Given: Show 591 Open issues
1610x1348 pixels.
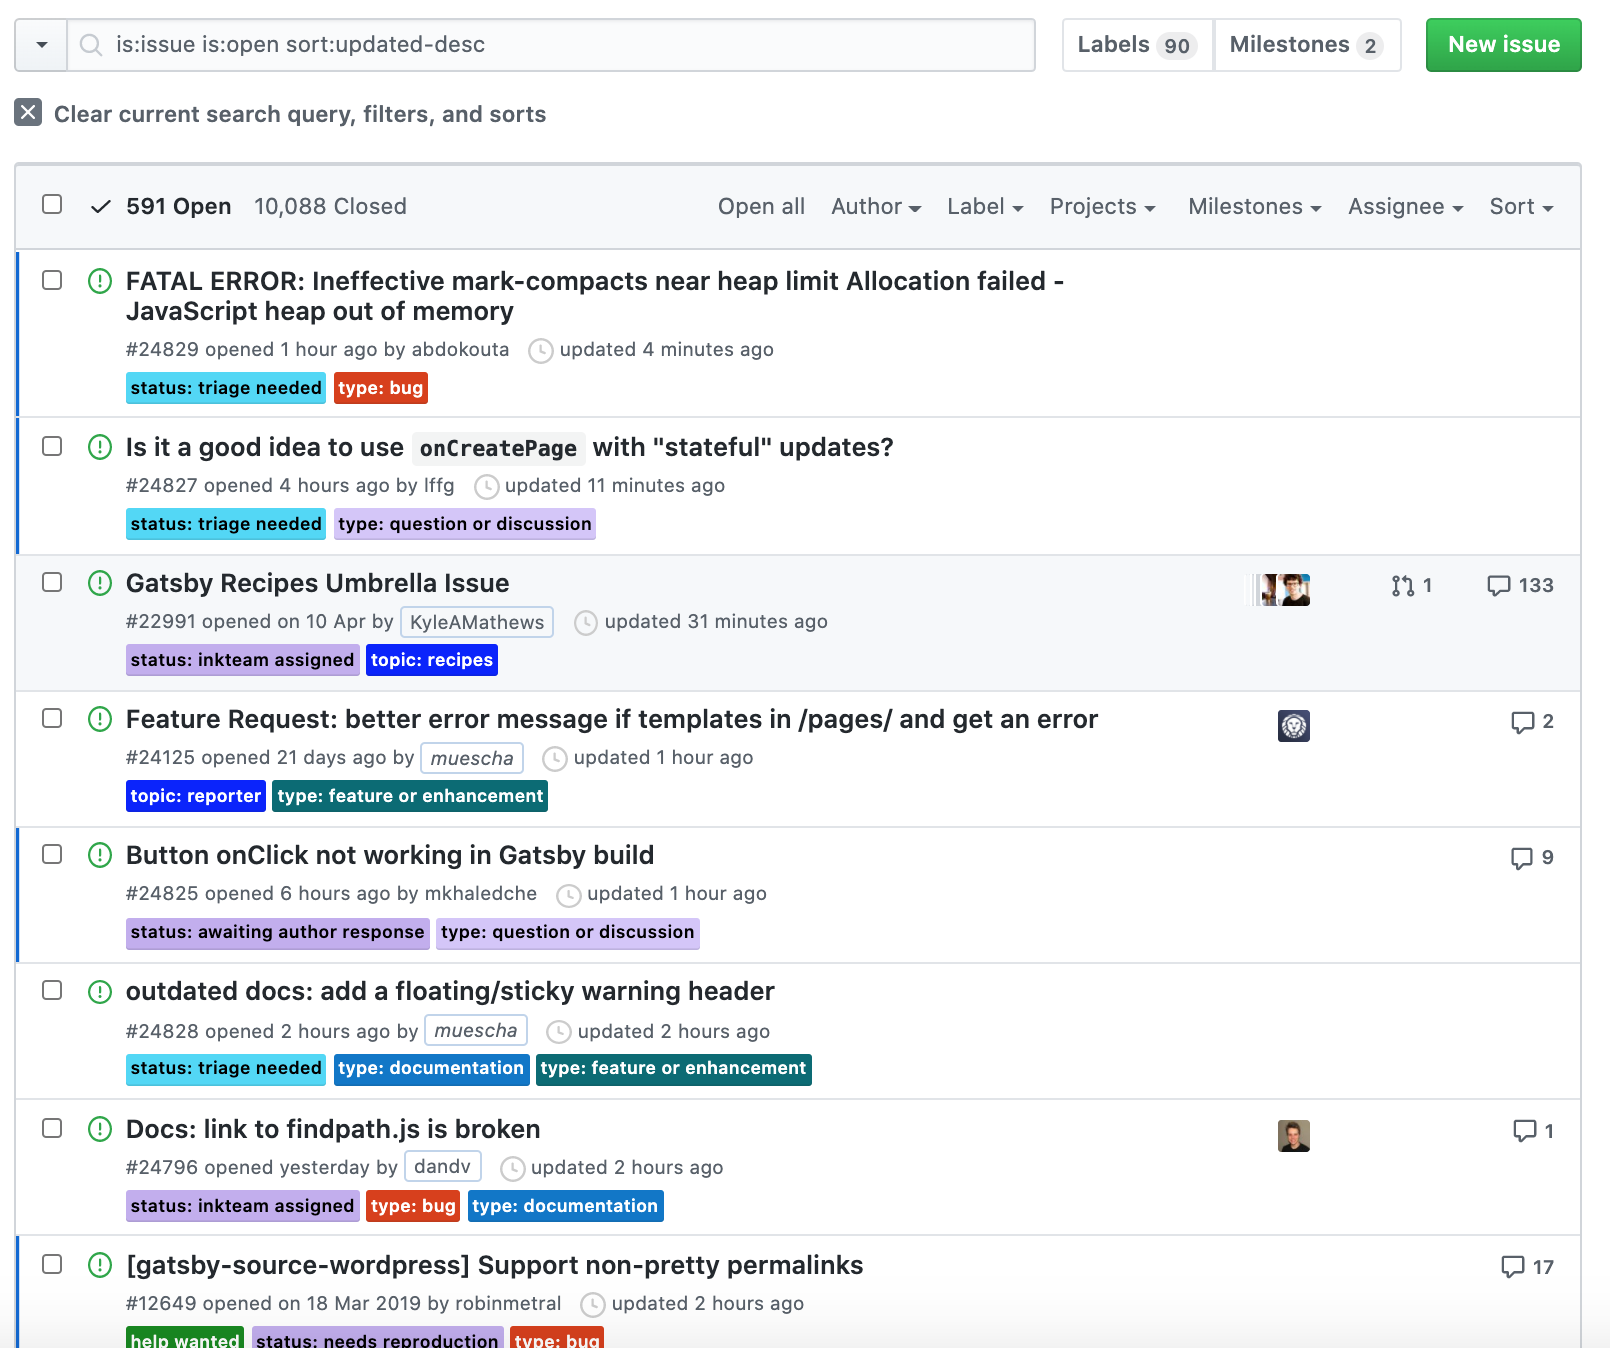Looking at the screenshot, I should (161, 207).
